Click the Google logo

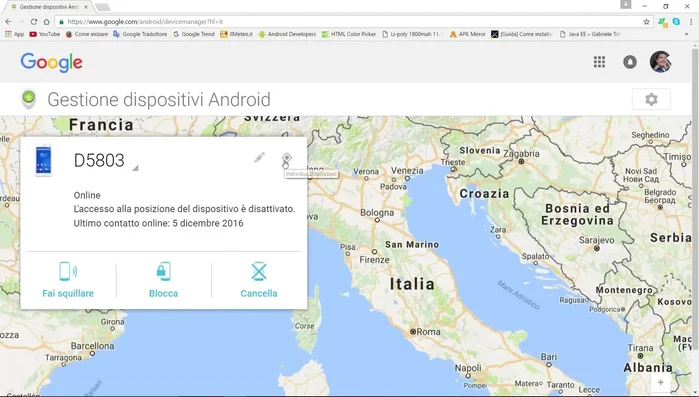click(x=51, y=62)
